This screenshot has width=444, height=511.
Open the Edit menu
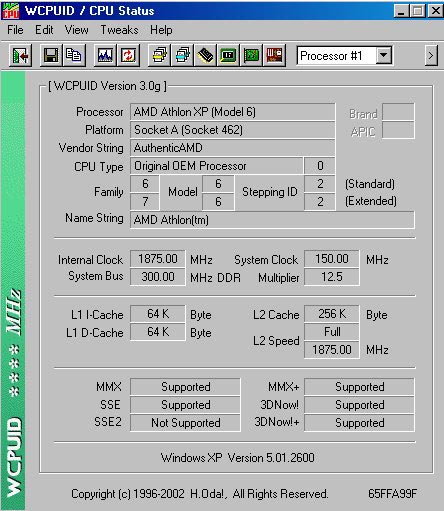tap(44, 30)
